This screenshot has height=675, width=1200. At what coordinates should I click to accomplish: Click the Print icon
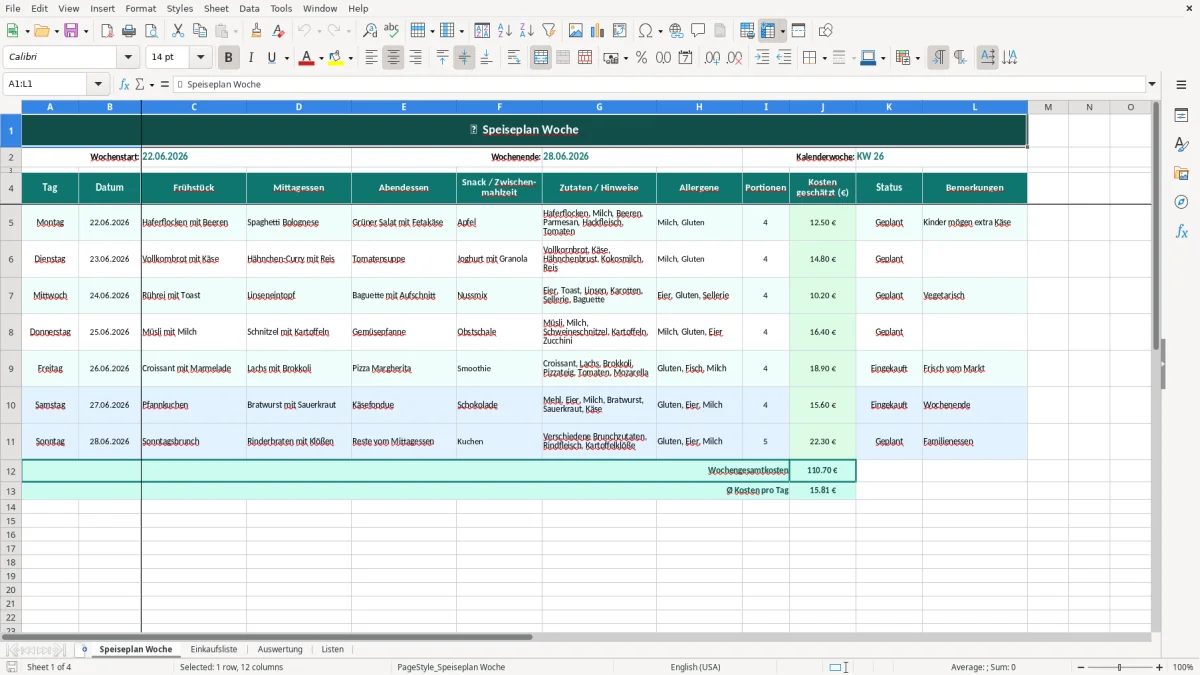coord(129,31)
